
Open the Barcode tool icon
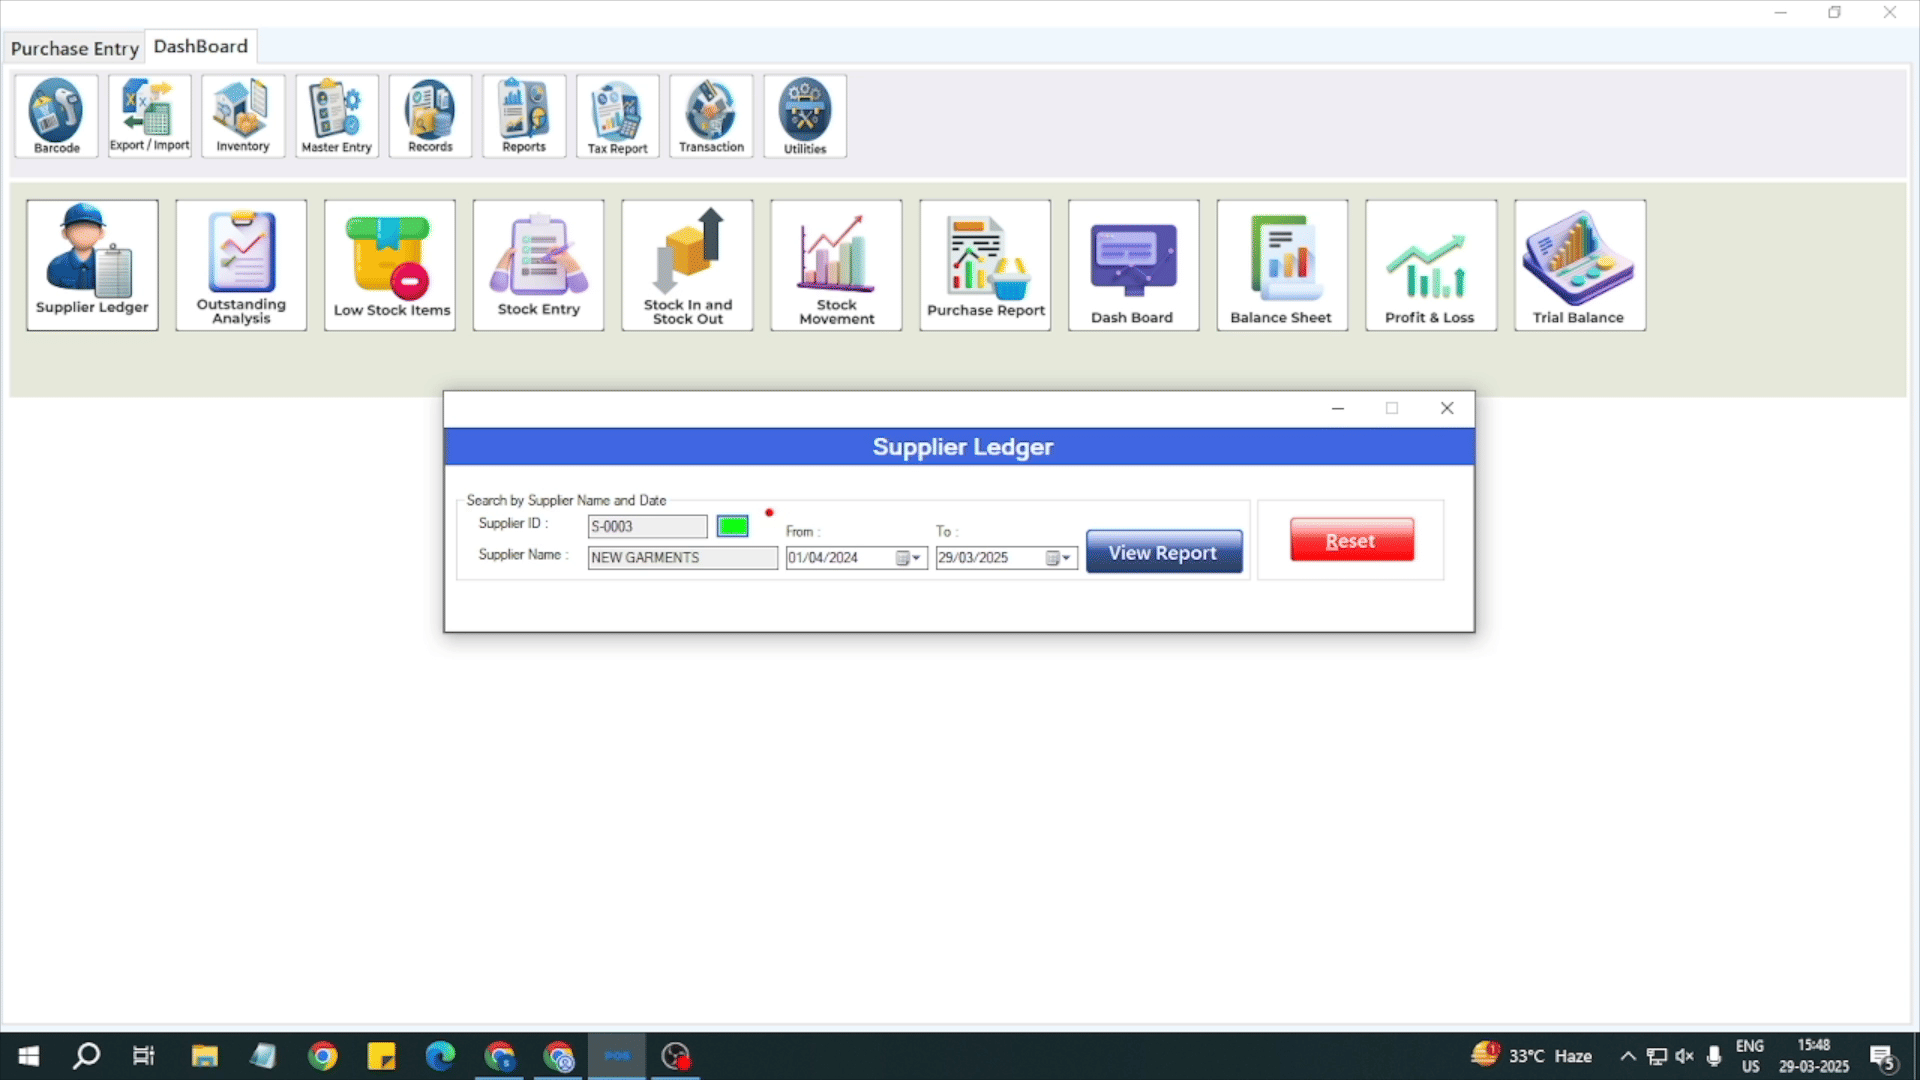click(x=56, y=116)
